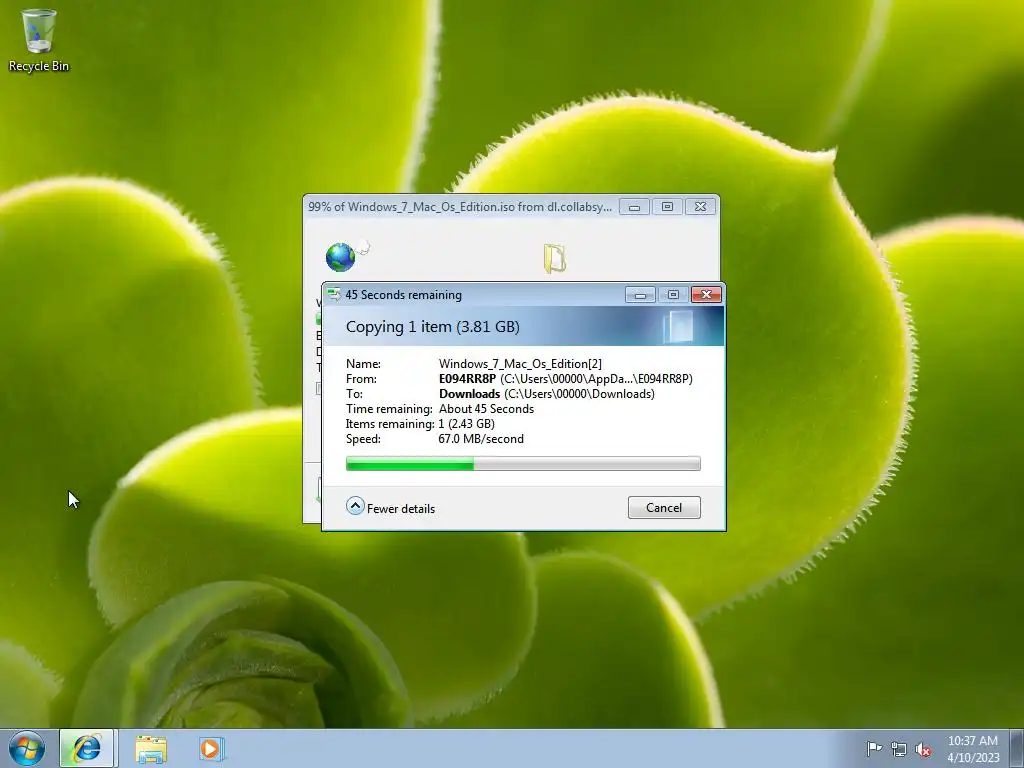
Task: Close the copying dialog with the red X
Action: coord(706,295)
